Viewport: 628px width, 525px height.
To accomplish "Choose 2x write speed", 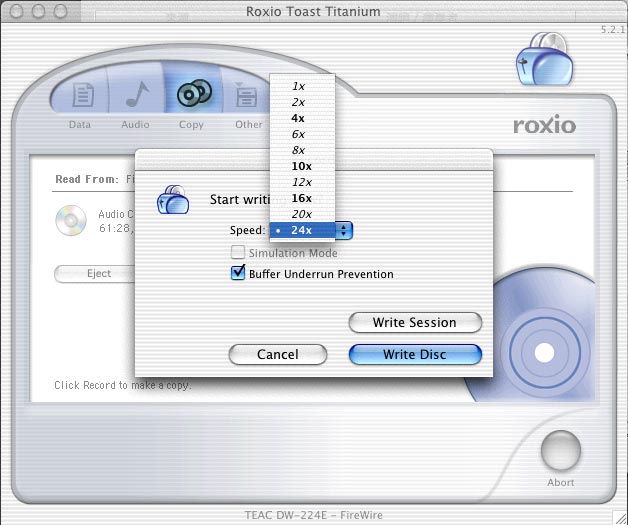I will 302,102.
